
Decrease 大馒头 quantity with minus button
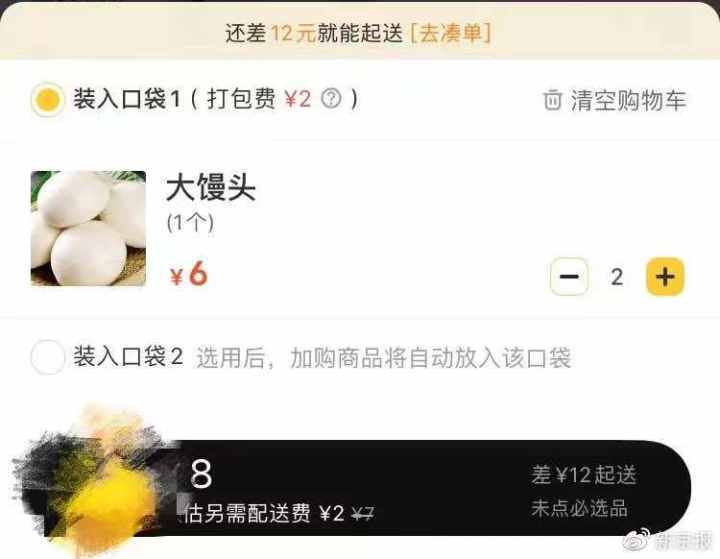coord(569,277)
